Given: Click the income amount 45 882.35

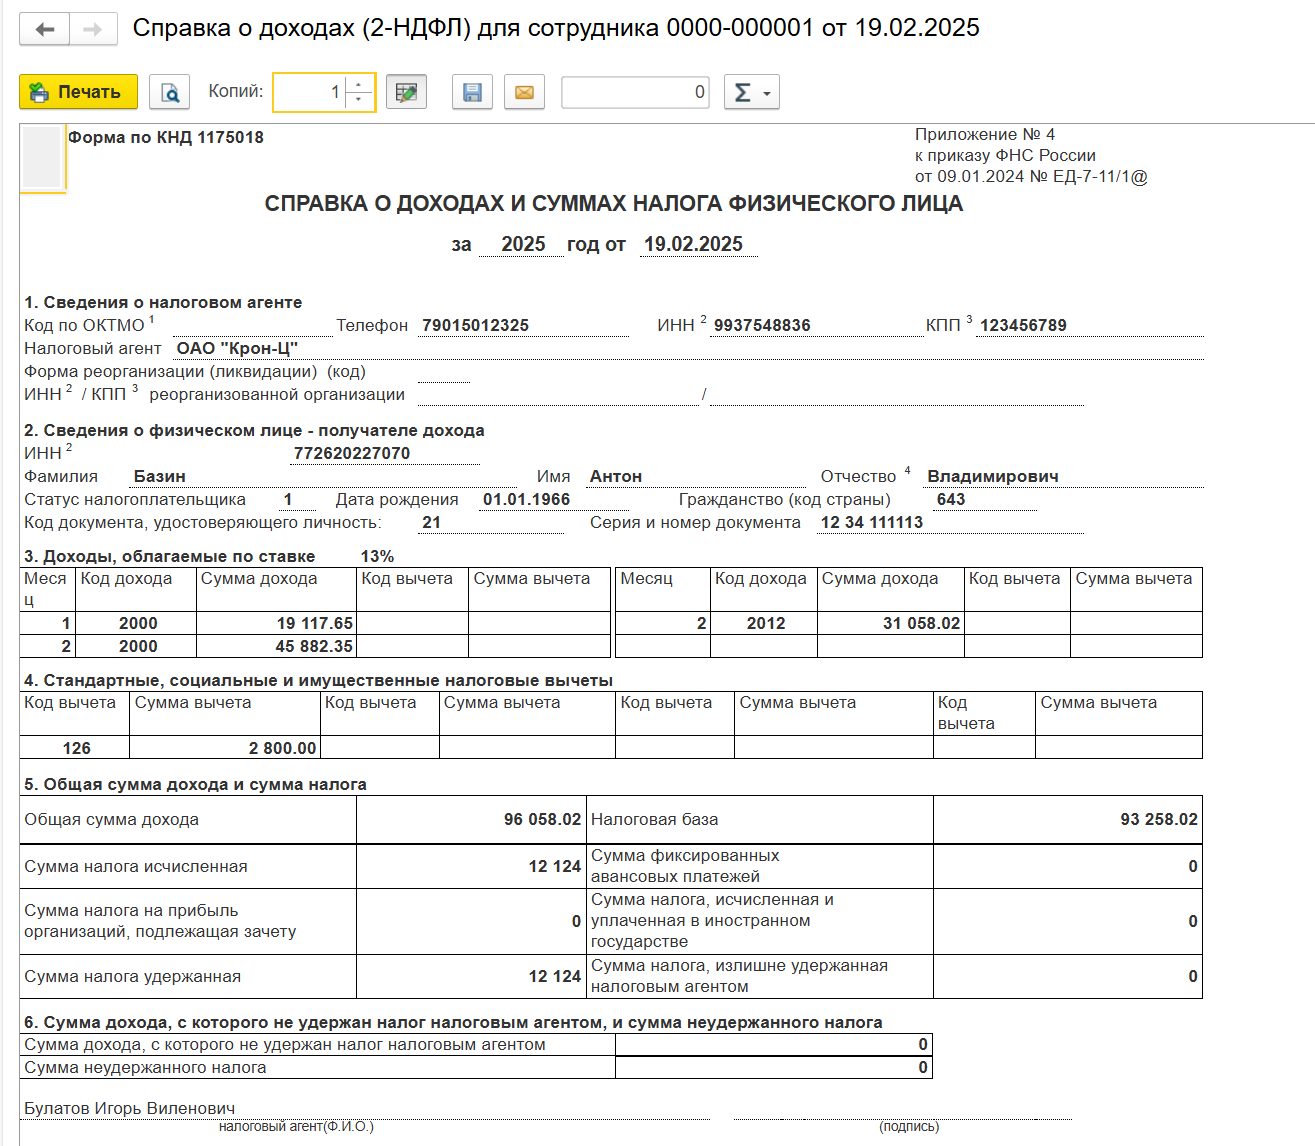Looking at the screenshot, I should pos(276,647).
